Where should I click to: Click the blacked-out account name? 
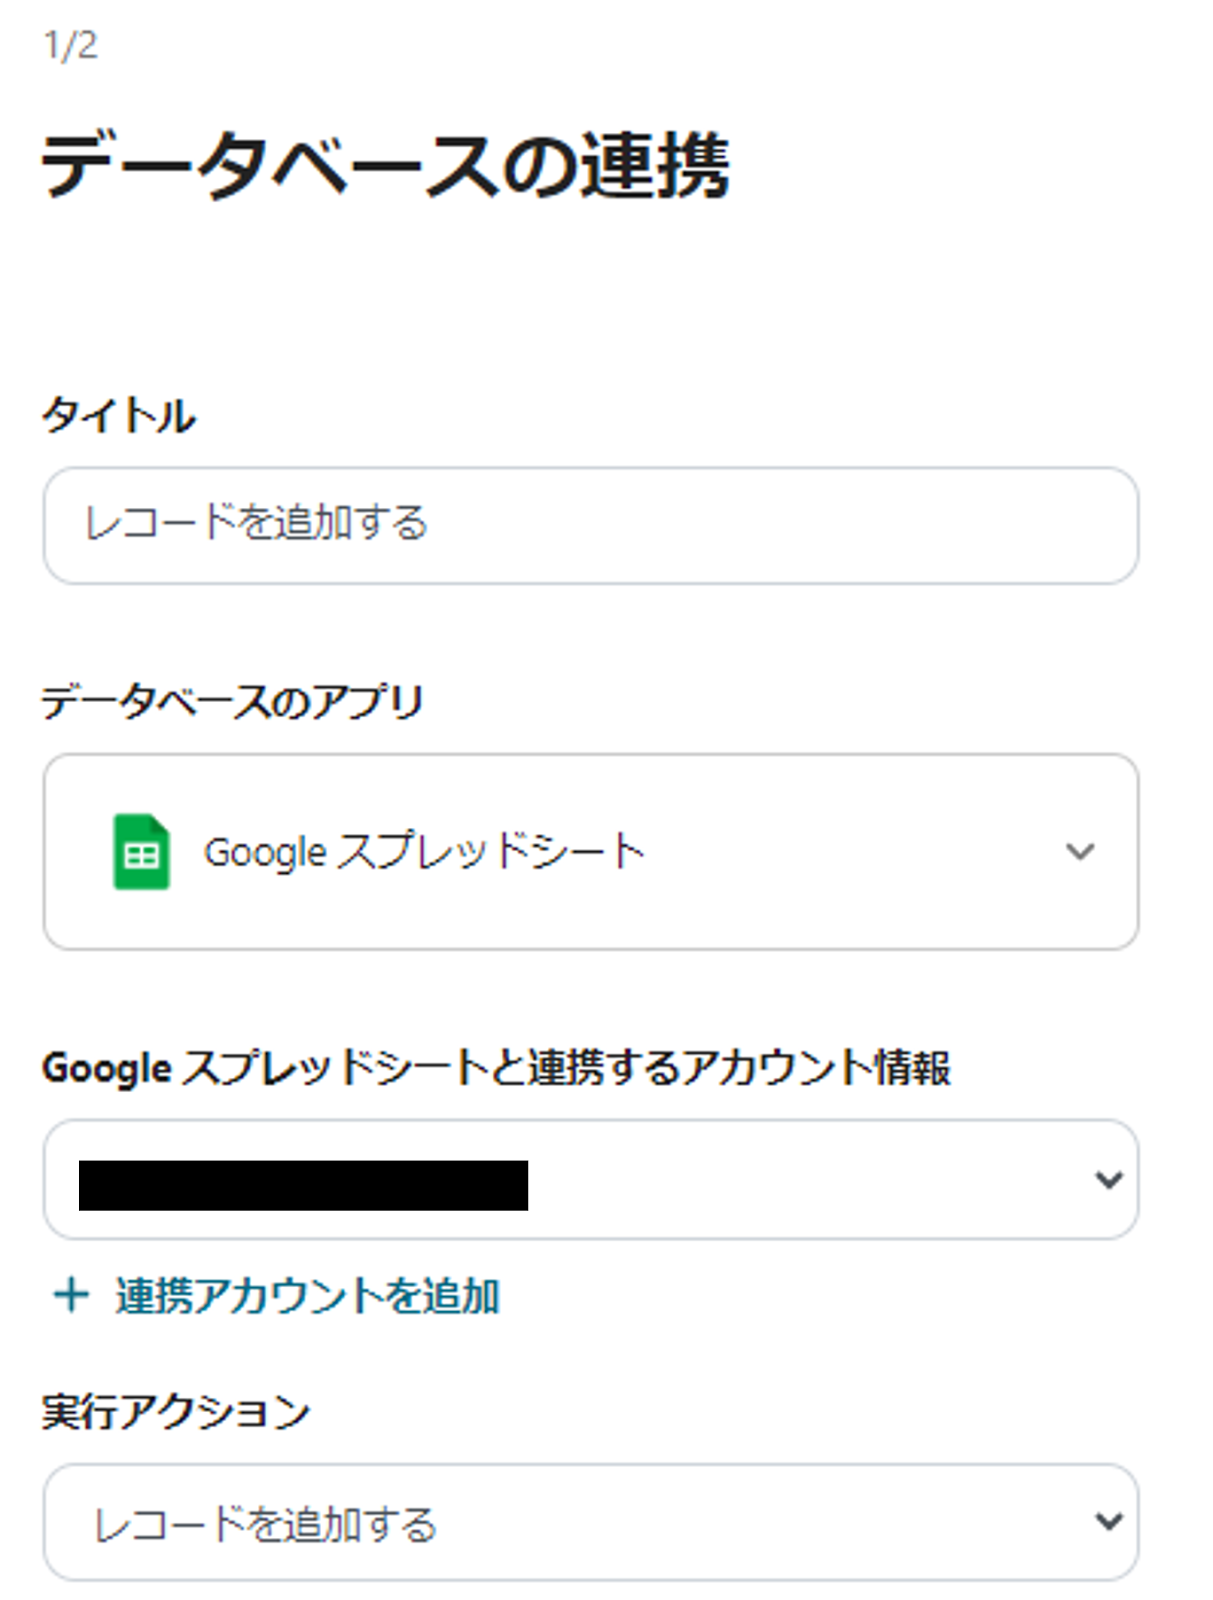[x=303, y=1185]
